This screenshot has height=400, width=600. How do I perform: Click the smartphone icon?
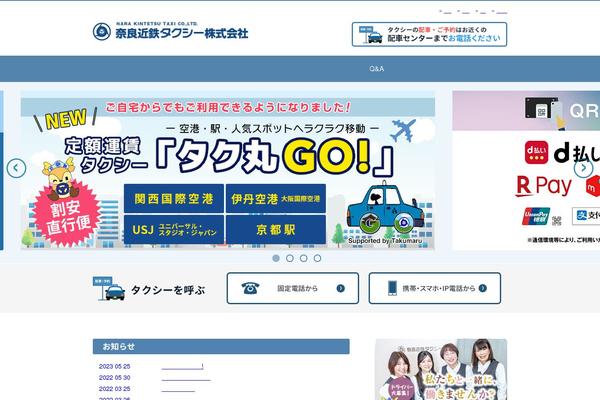[392, 288]
